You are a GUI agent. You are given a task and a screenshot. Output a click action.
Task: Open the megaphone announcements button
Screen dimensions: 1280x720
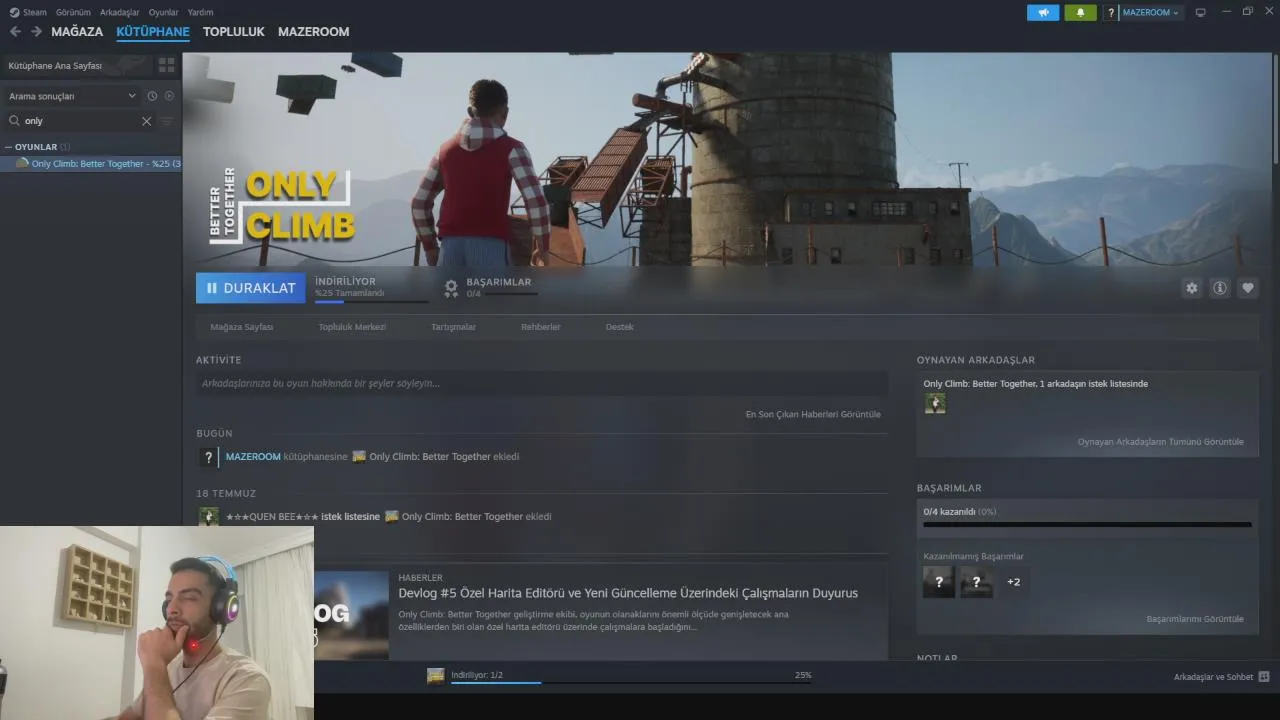pyautogui.click(x=1043, y=12)
